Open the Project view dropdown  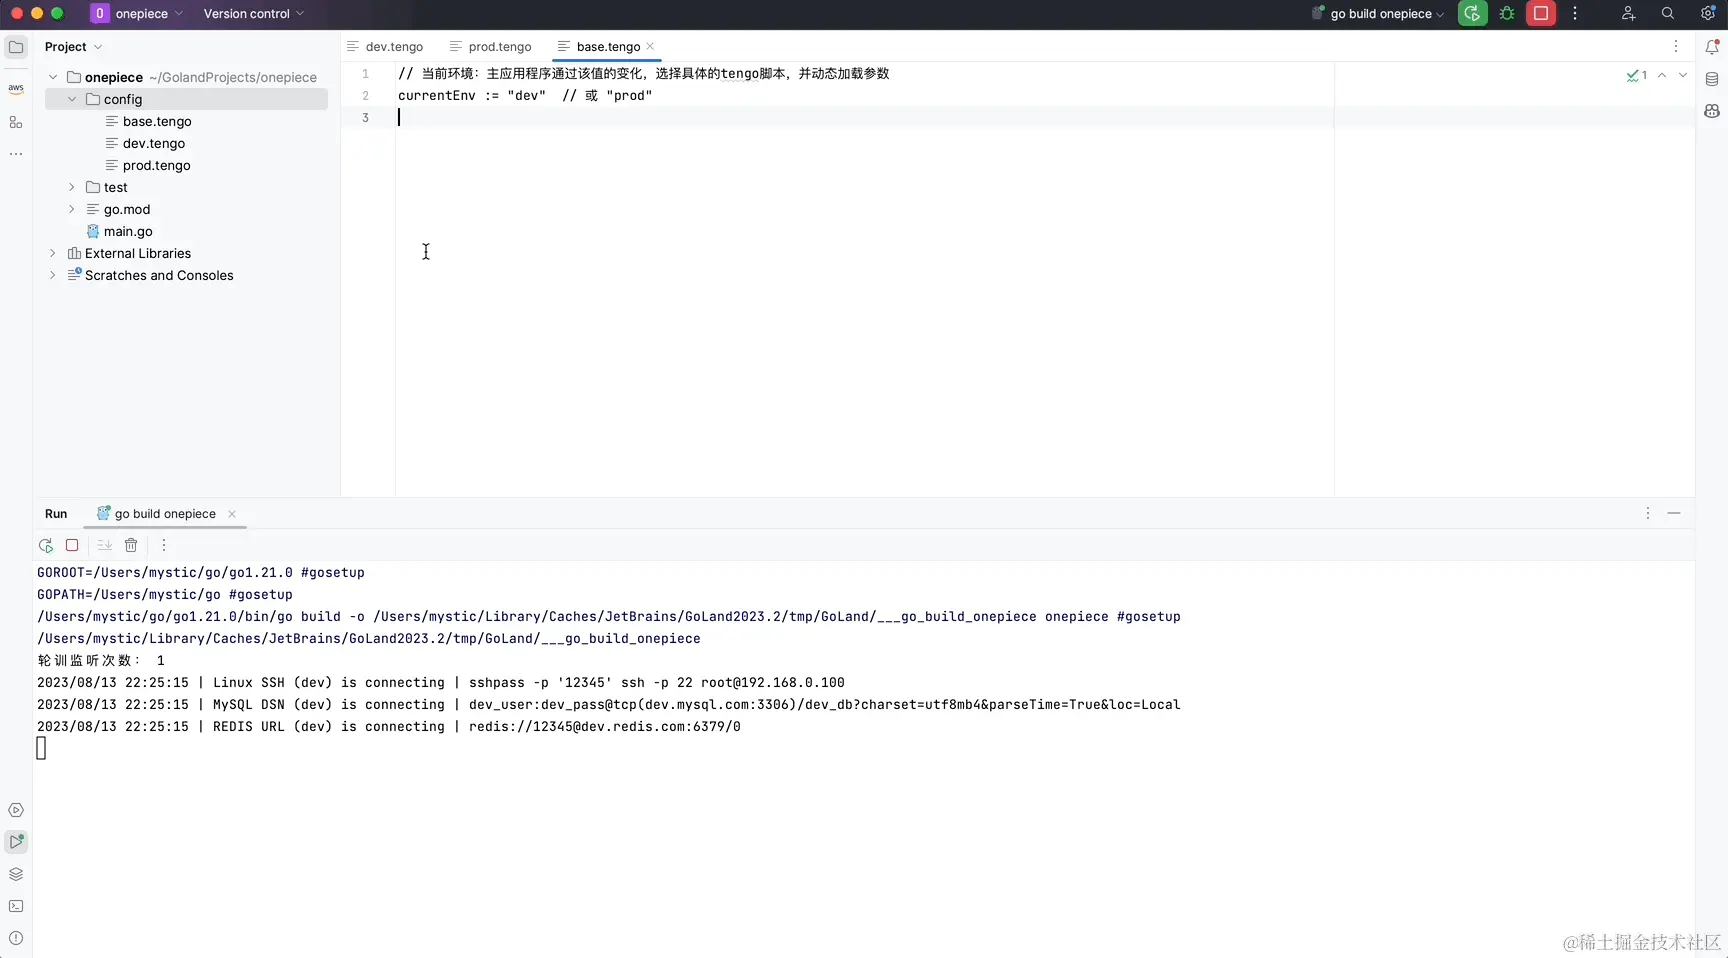(73, 47)
